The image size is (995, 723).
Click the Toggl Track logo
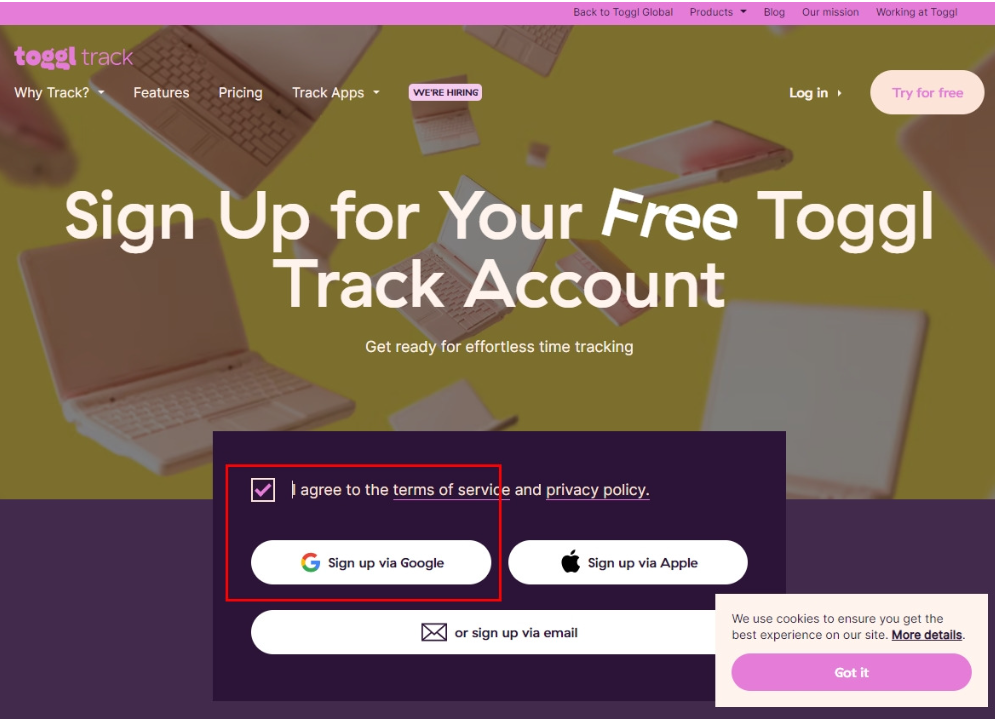click(74, 57)
